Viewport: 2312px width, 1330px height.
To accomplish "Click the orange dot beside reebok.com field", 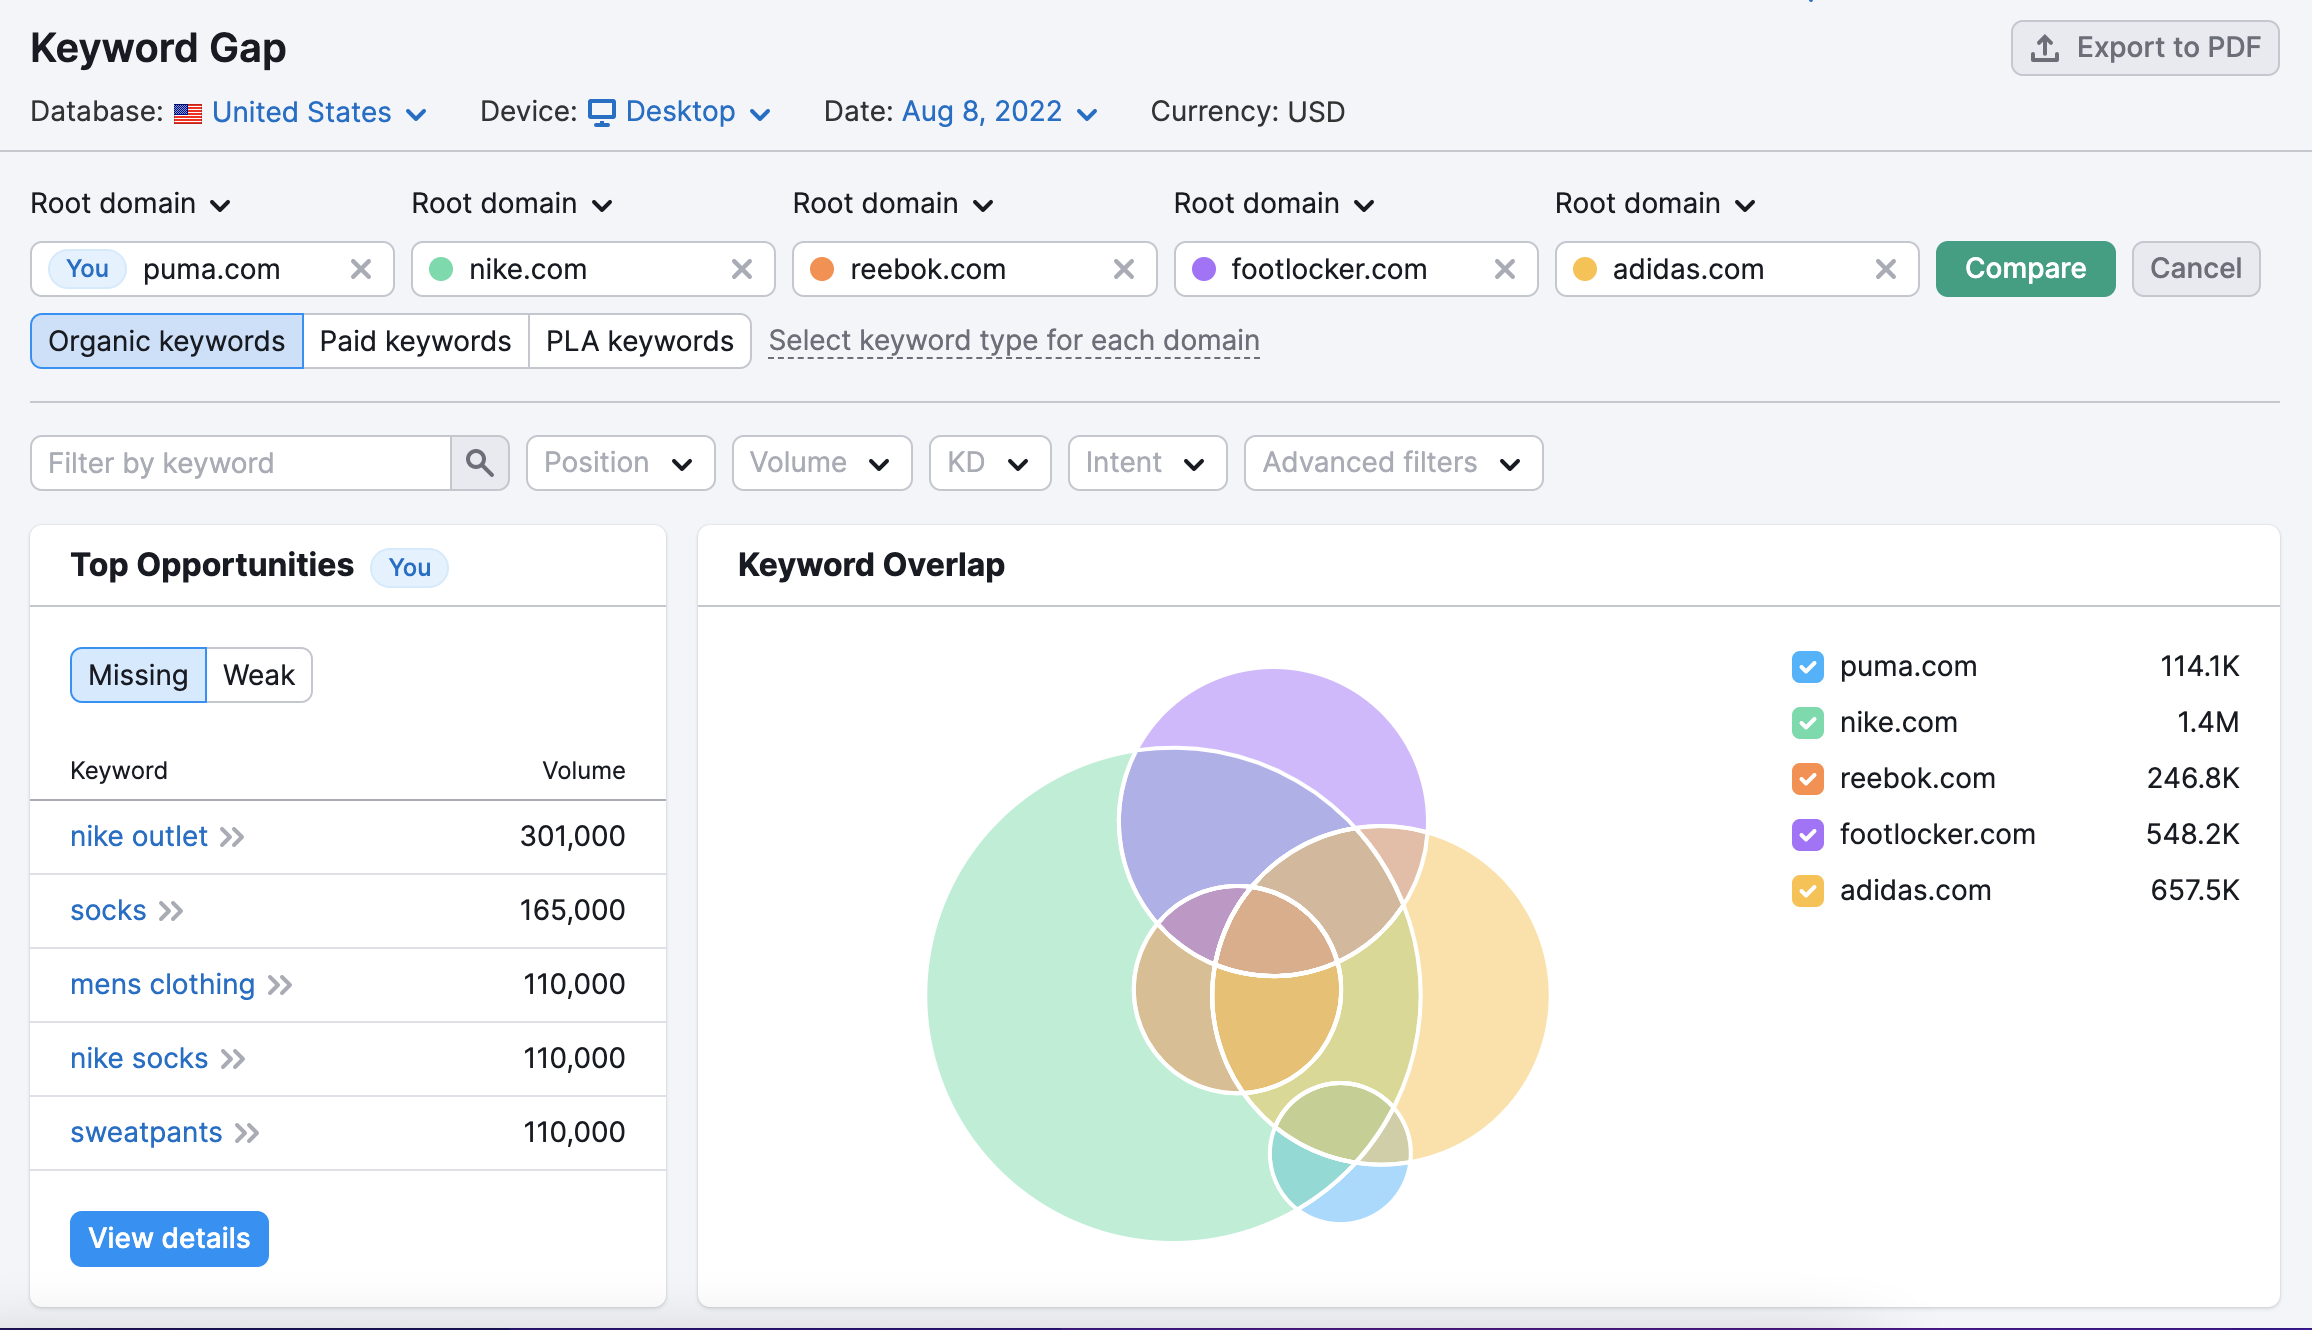I will click(x=822, y=269).
